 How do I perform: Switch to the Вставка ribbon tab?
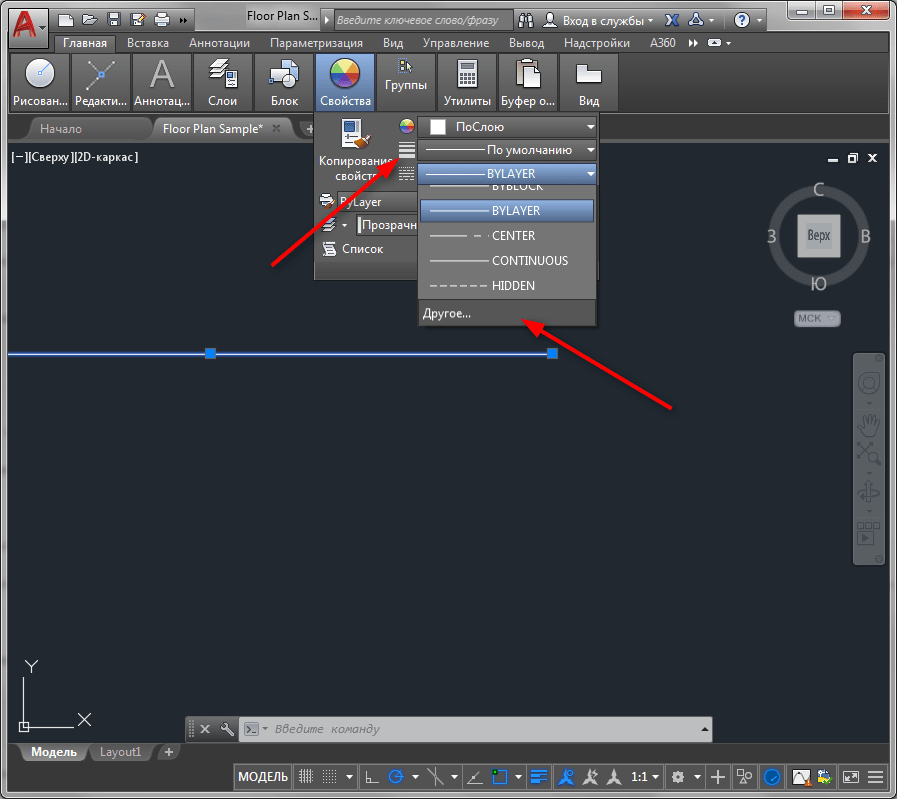click(x=148, y=43)
